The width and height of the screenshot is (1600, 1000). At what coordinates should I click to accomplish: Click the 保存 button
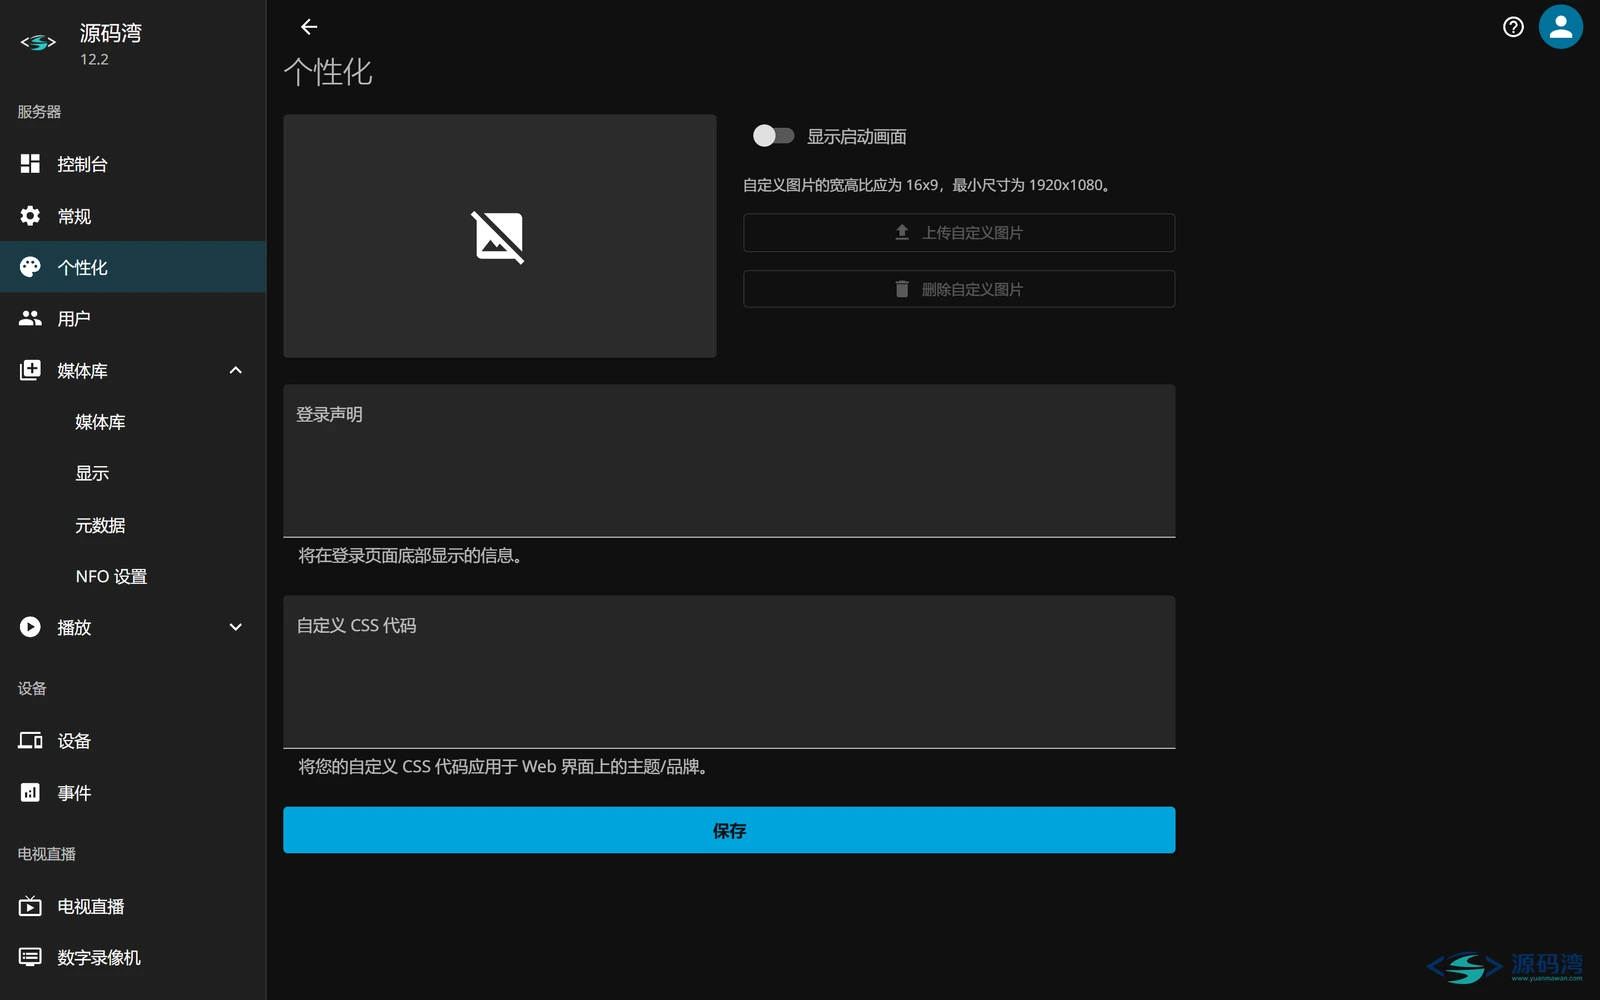[x=729, y=830]
